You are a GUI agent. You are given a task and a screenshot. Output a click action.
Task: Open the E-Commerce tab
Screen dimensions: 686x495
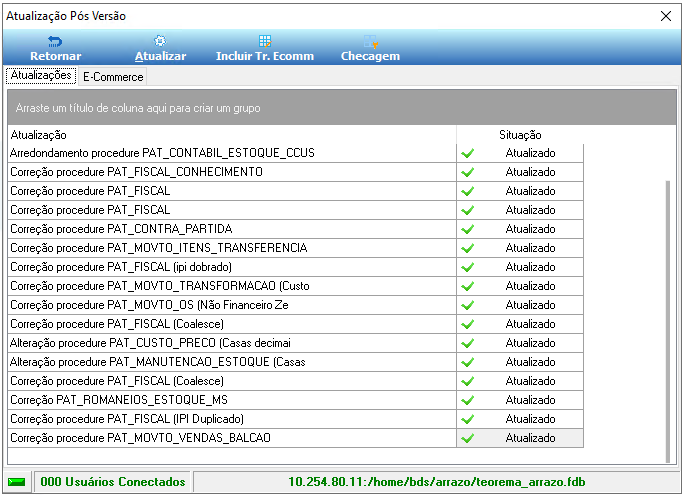[x=113, y=77]
